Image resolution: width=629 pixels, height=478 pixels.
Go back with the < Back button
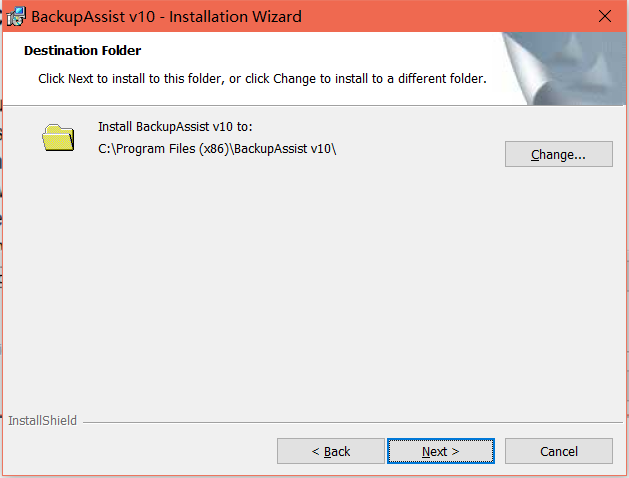(331, 451)
